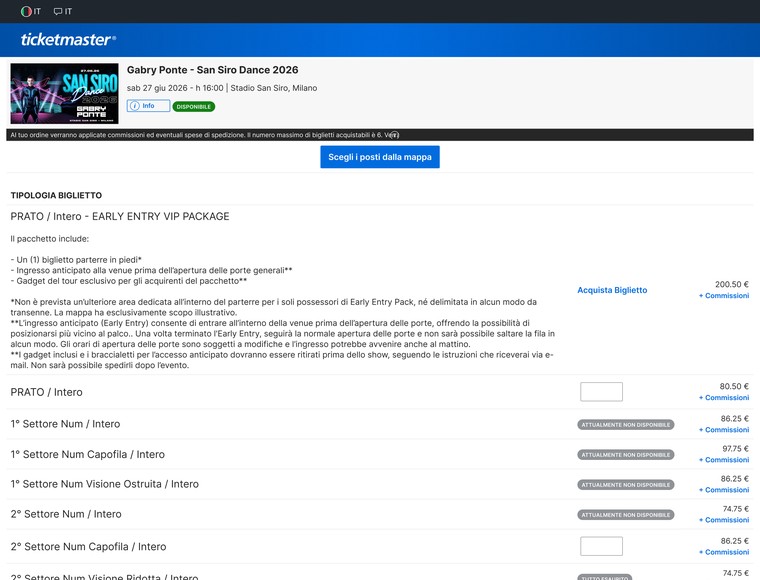Click Acquista Biglietto for VIP package
The image size is (760, 580).
pos(612,290)
